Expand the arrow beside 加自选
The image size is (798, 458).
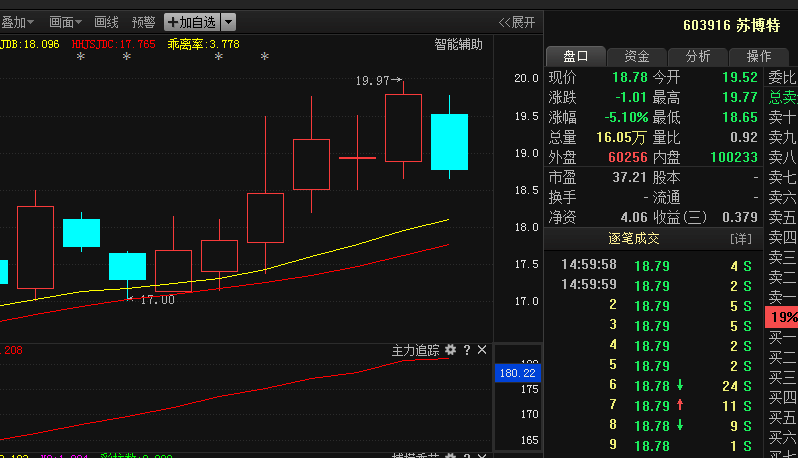tap(229, 22)
